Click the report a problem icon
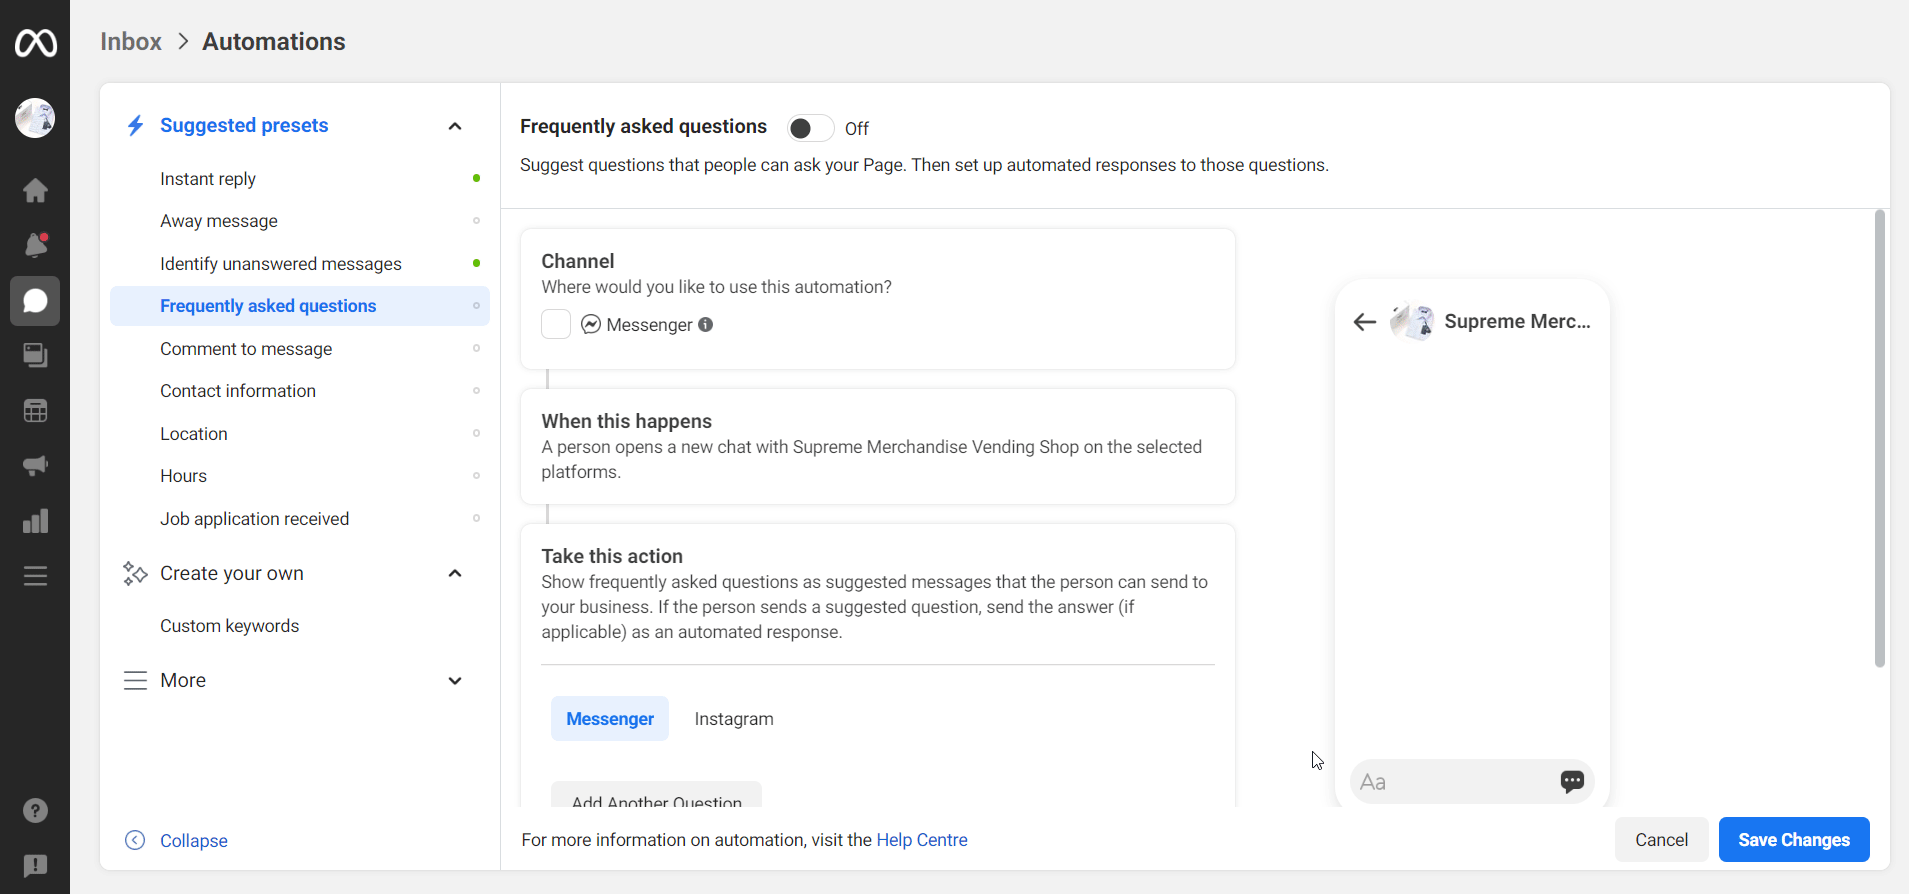Image resolution: width=1909 pixels, height=894 pixels. 35,866
